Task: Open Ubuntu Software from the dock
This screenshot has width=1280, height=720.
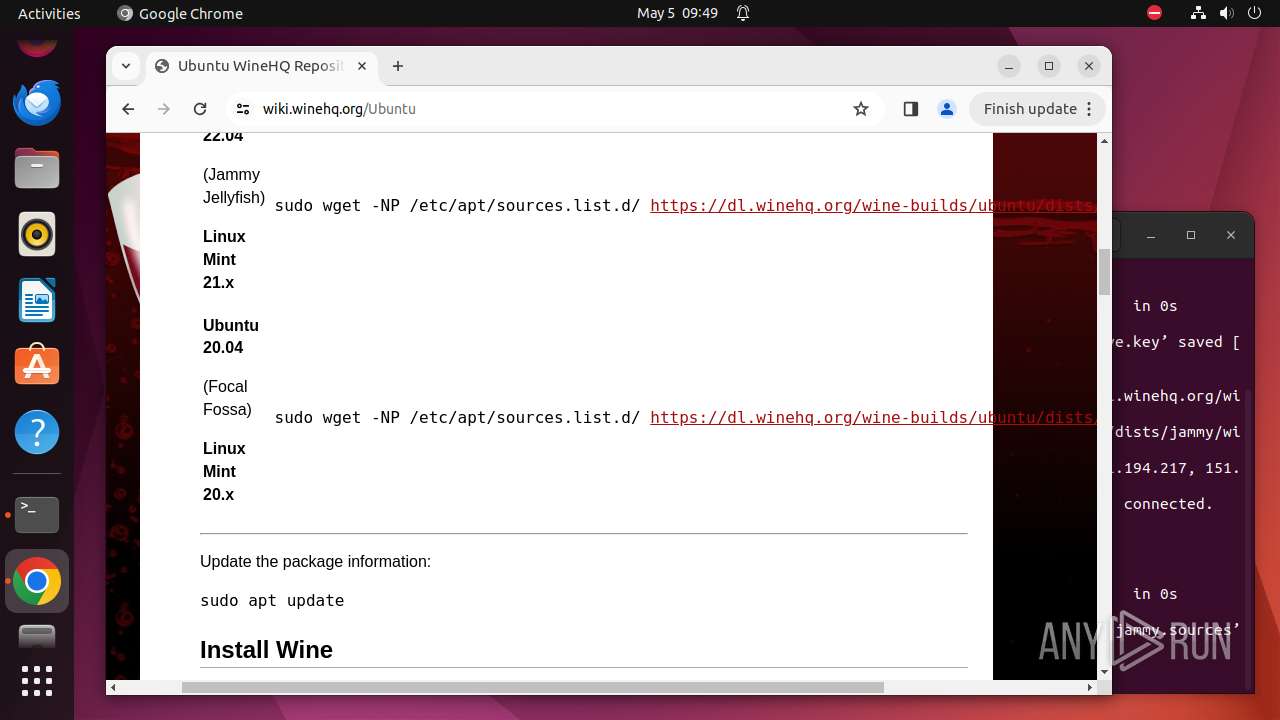Action: click(37, 366)
